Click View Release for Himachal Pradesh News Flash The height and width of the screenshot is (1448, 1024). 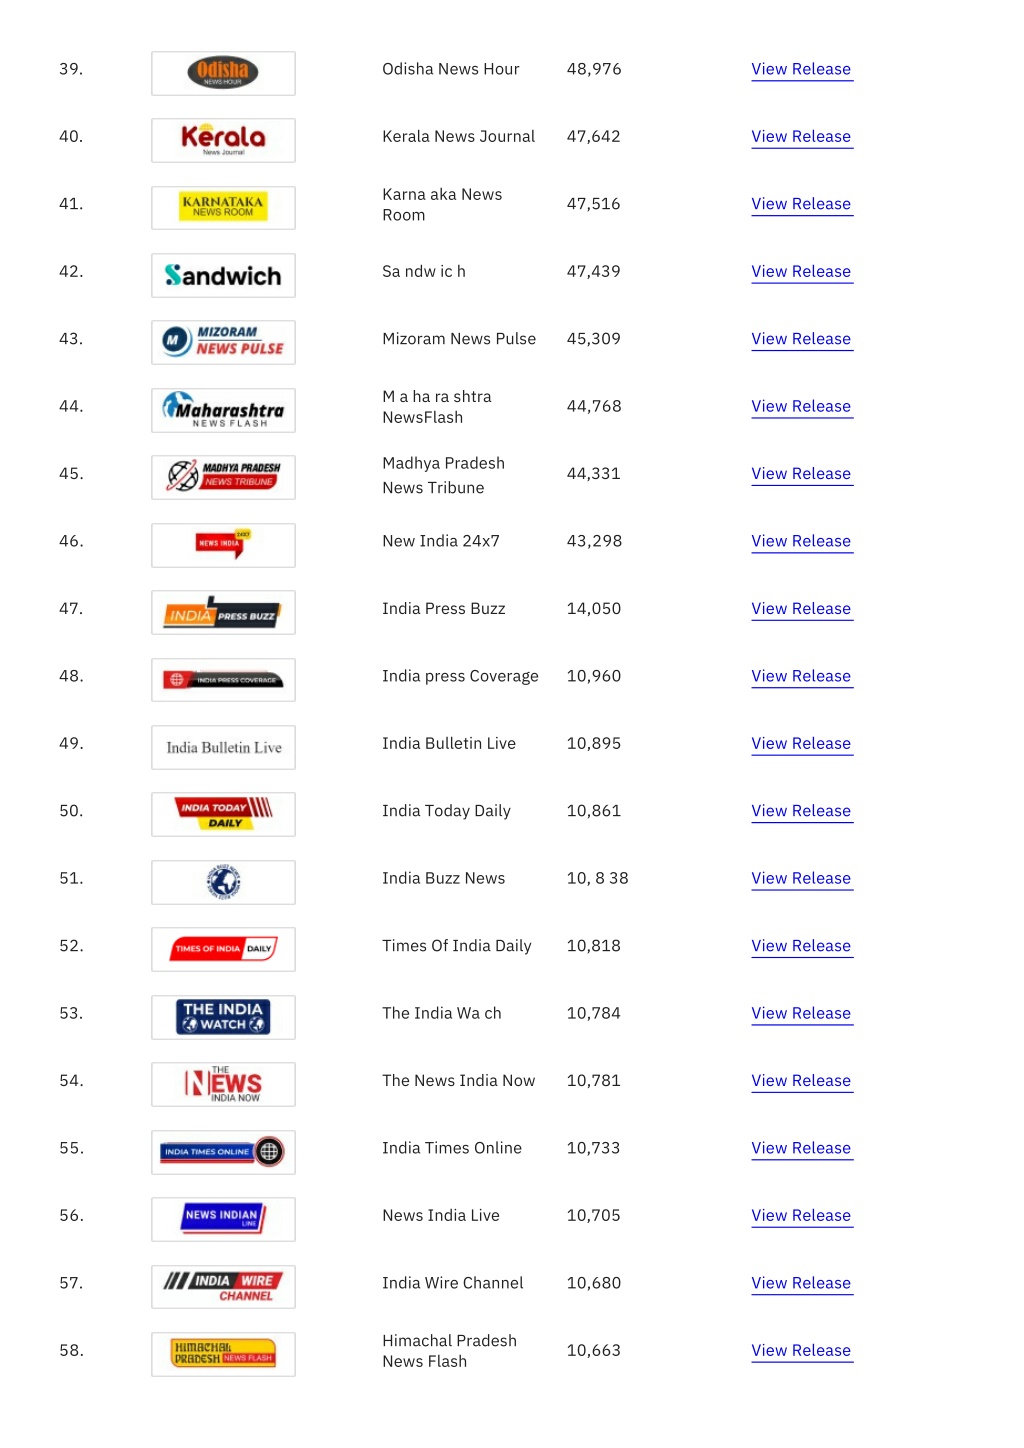point(801,1350)
